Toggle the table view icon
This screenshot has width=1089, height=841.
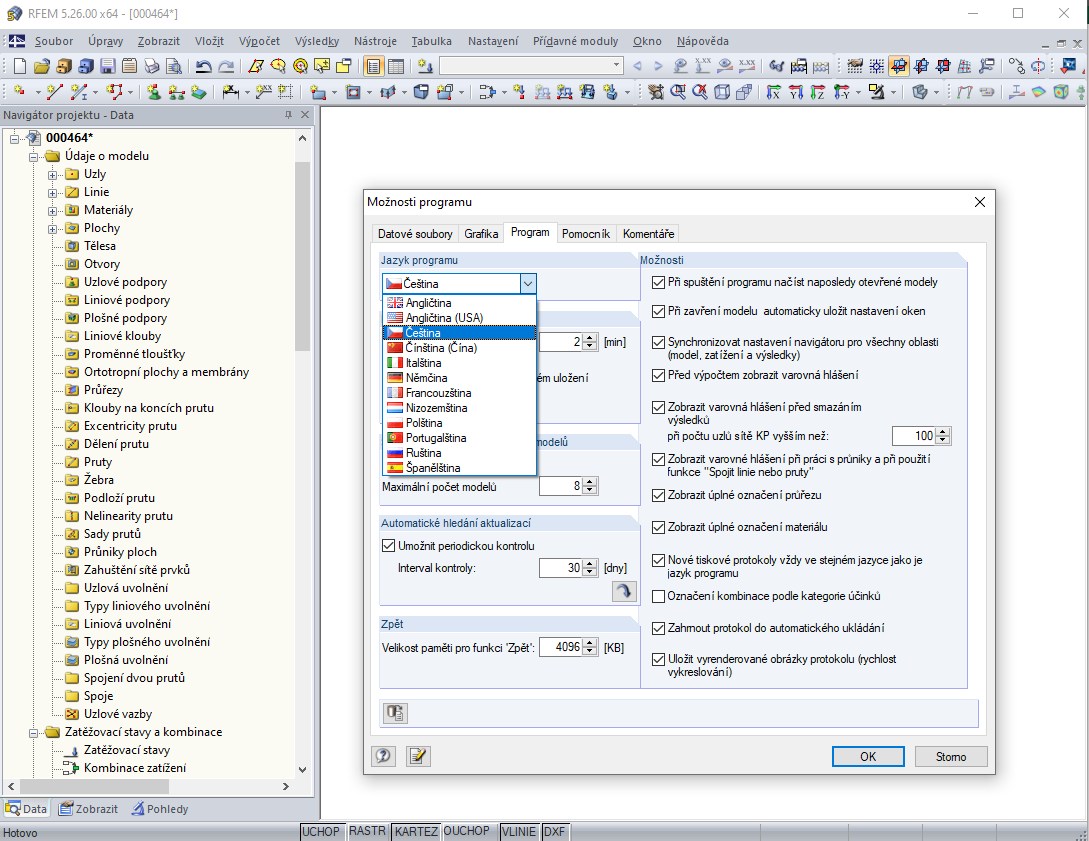pos(396,66)
